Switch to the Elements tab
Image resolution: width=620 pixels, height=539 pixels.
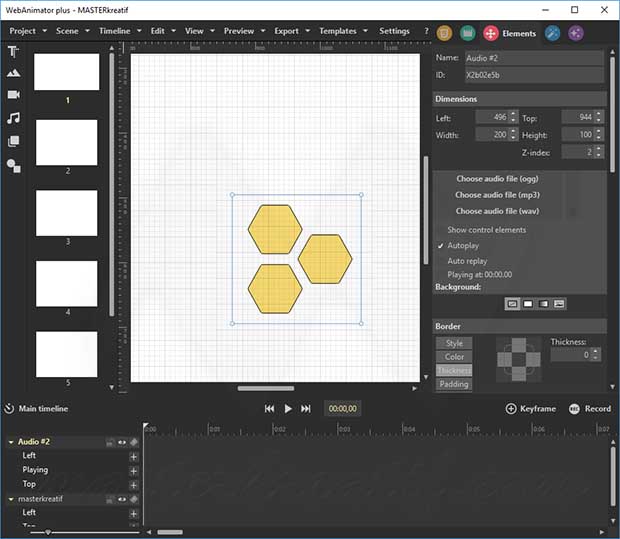point(510,33)
